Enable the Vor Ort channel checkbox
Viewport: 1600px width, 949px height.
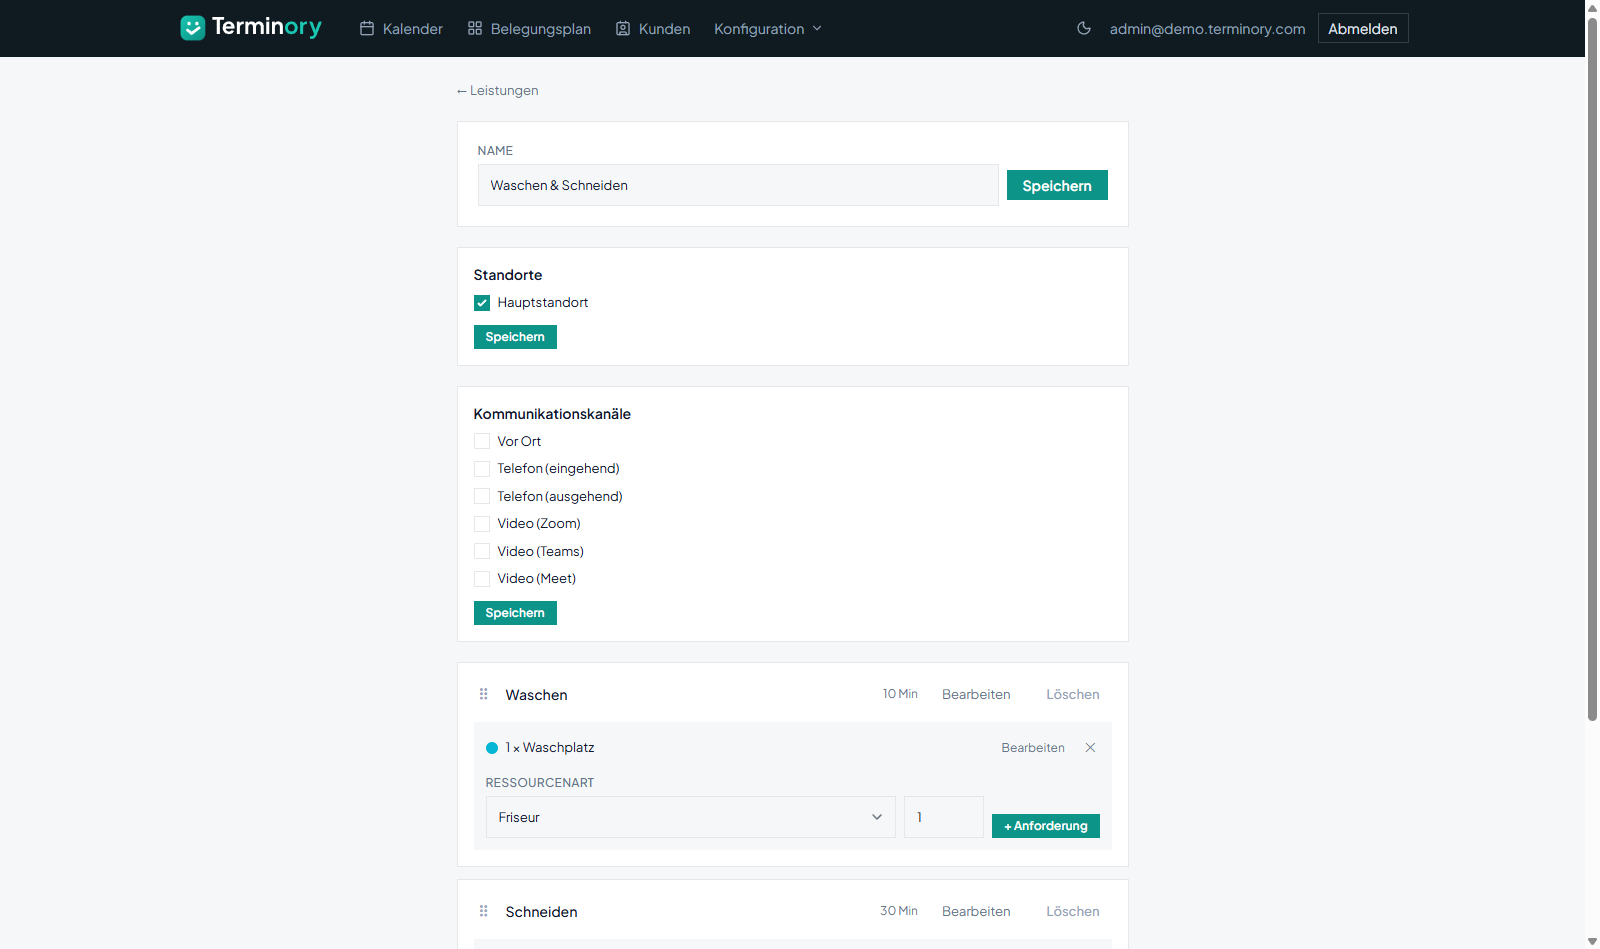coord(482,441)
